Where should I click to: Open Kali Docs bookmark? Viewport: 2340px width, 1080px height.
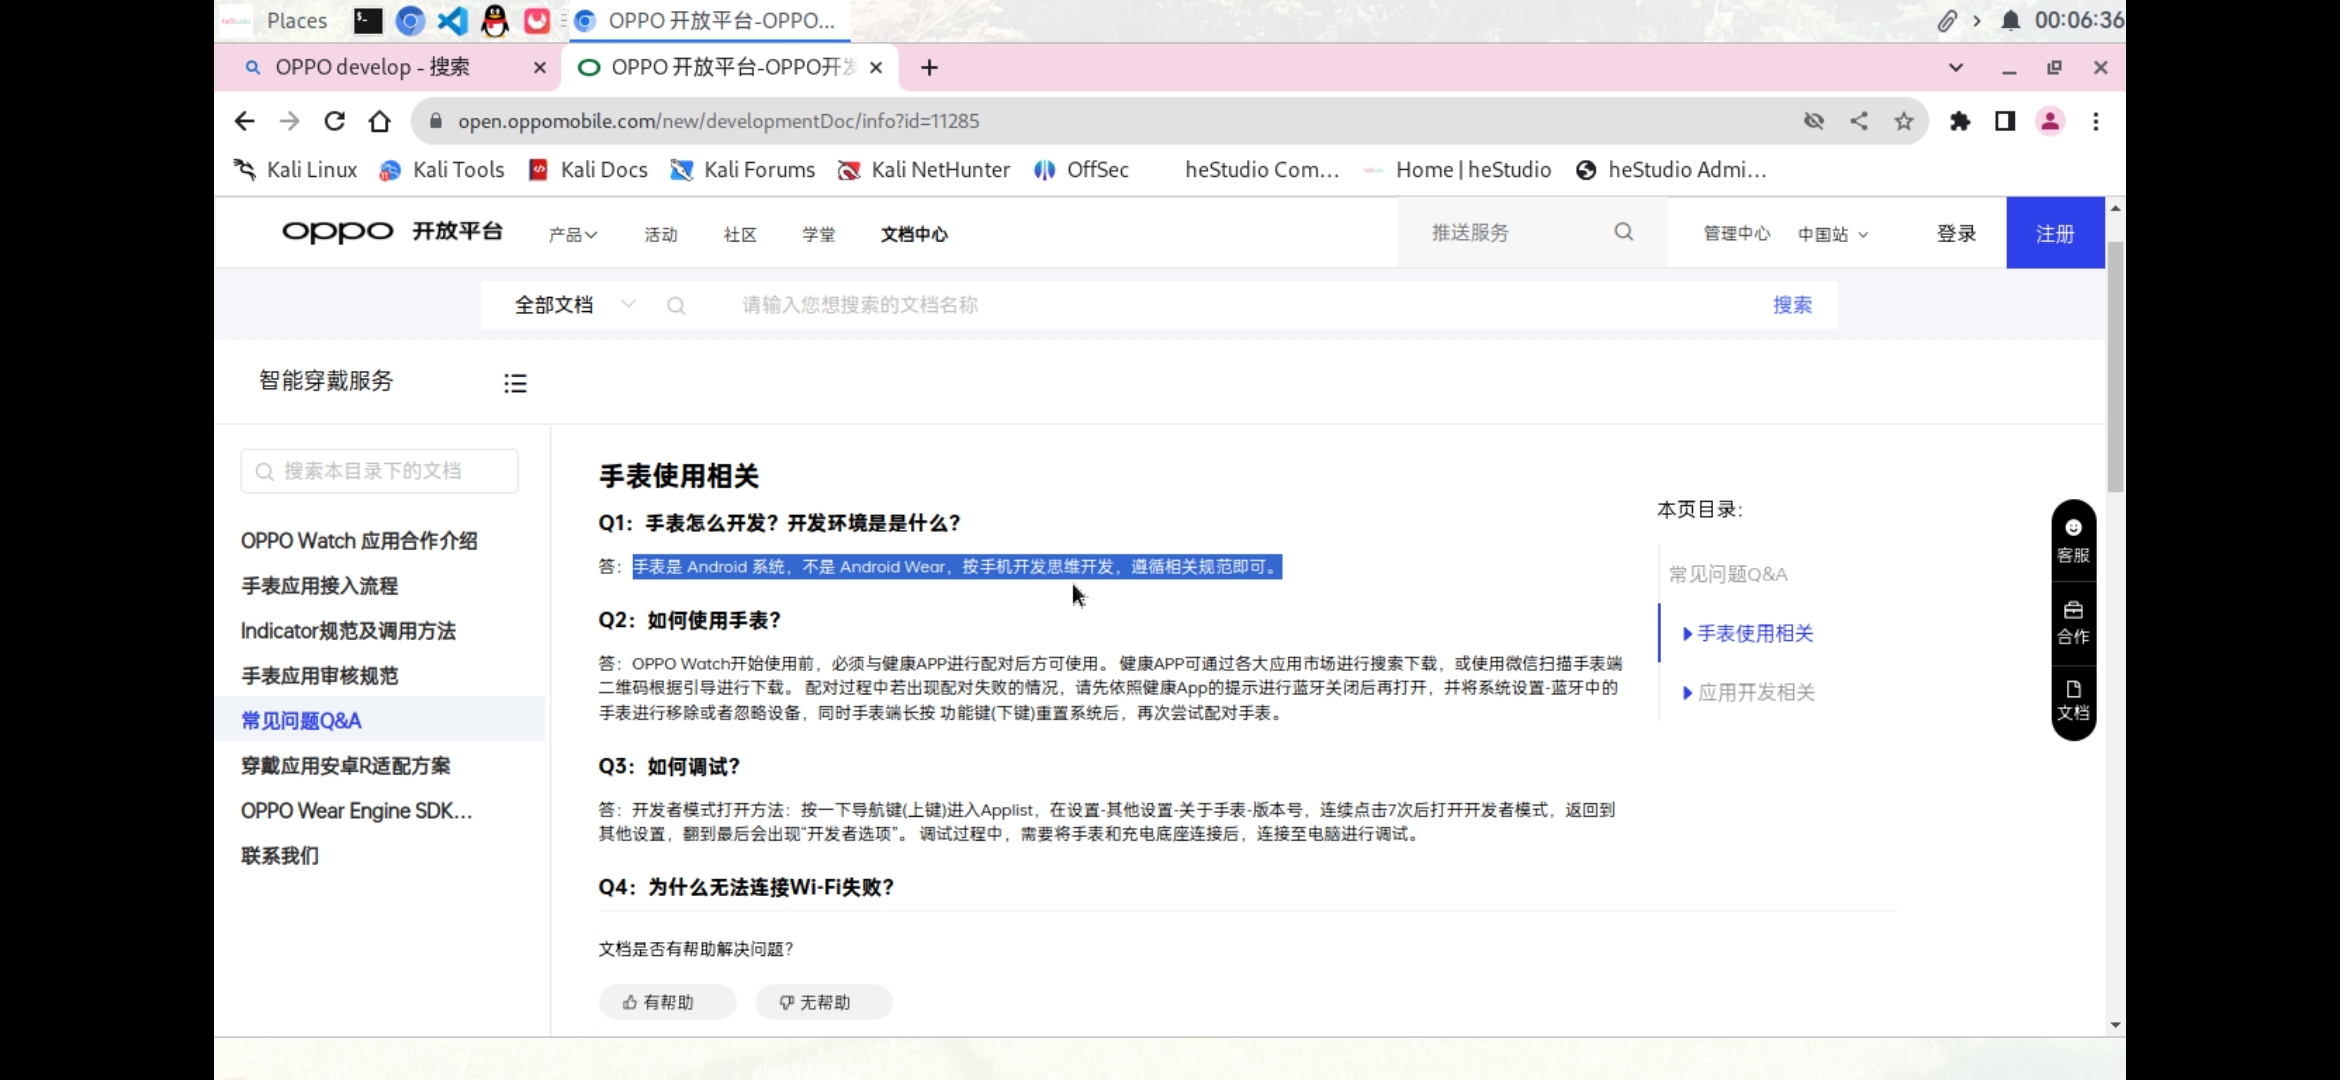588,170
